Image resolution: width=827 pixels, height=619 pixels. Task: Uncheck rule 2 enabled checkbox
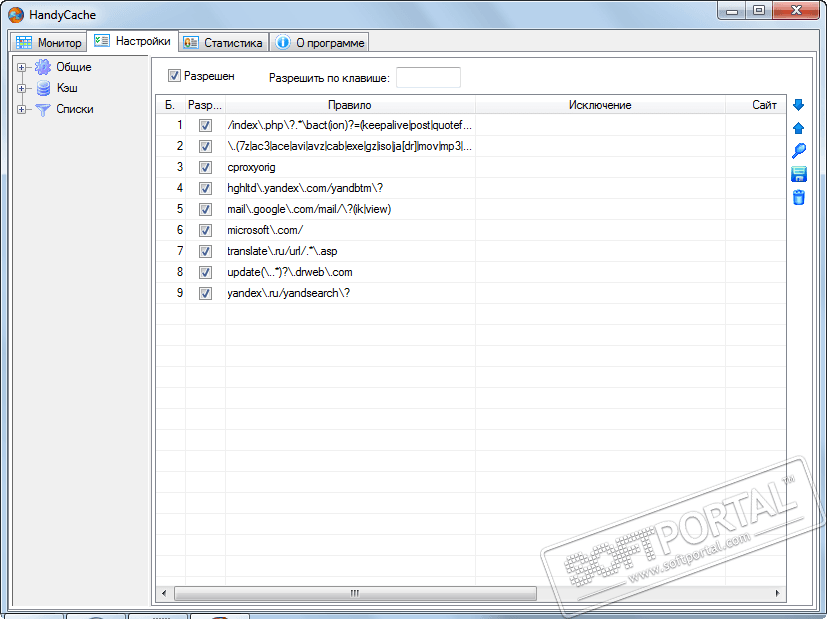[205, 147]
